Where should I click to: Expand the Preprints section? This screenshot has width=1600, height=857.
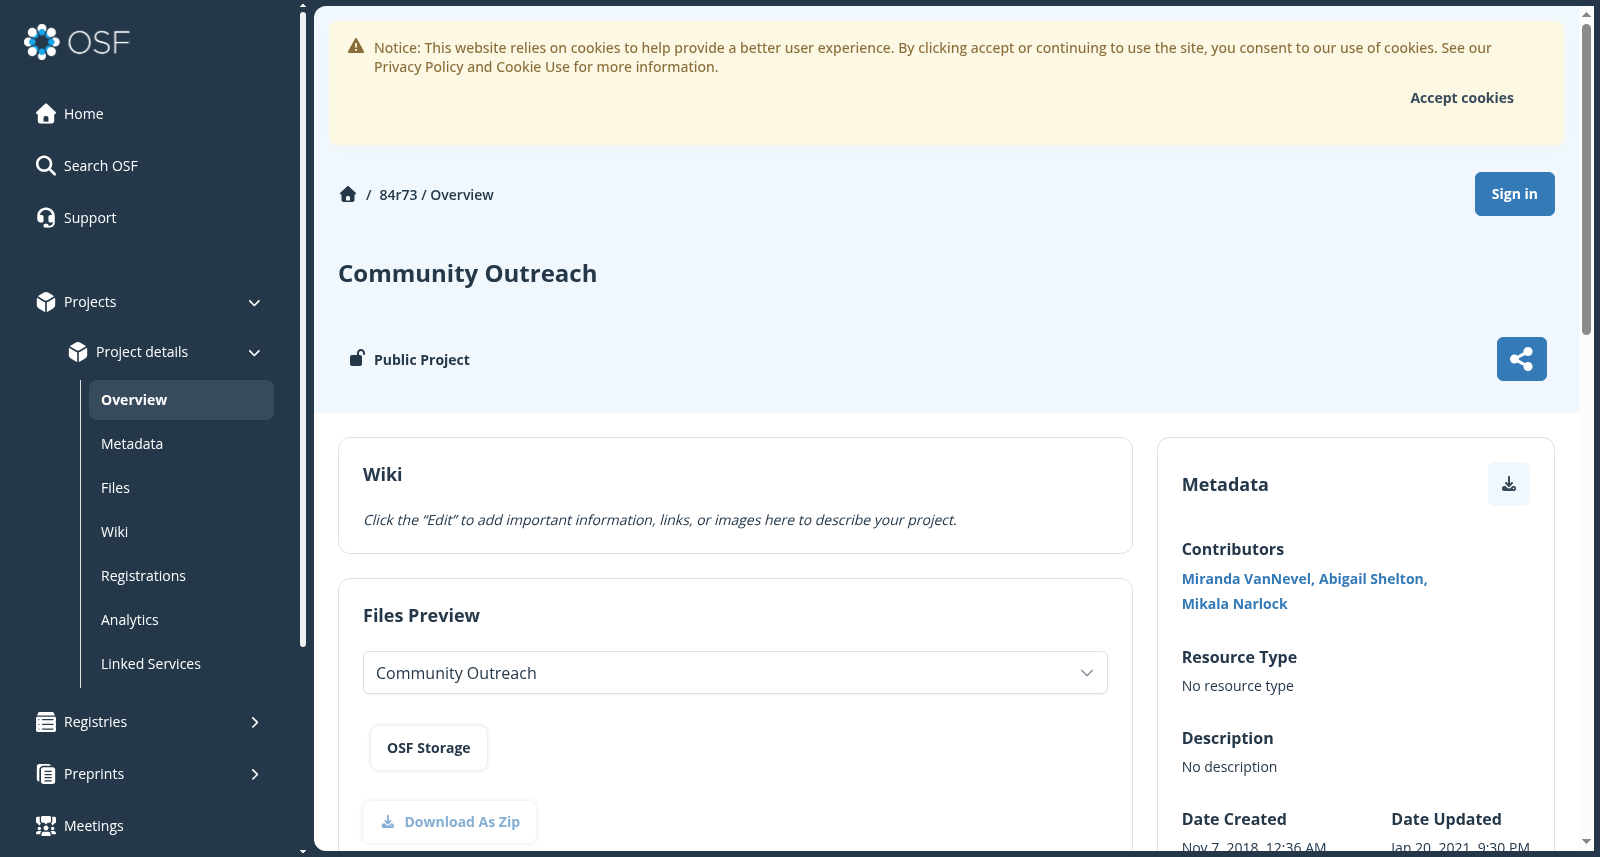click(x=254, y=774)
